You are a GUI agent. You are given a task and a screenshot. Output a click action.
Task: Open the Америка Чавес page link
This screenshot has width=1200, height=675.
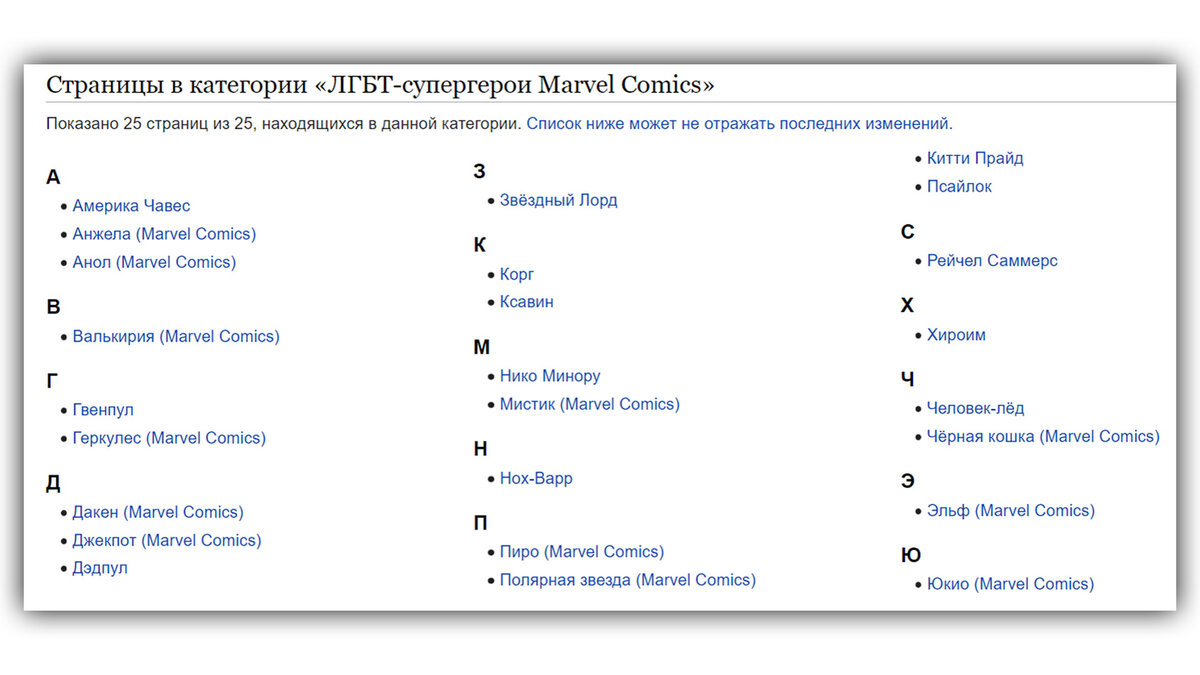point(131,206)
